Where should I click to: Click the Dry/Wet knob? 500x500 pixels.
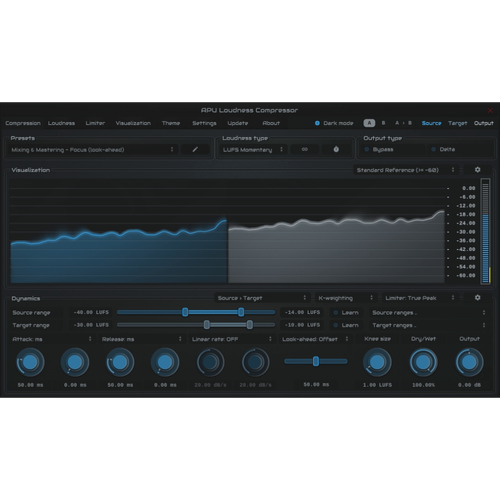coord(423,362)
